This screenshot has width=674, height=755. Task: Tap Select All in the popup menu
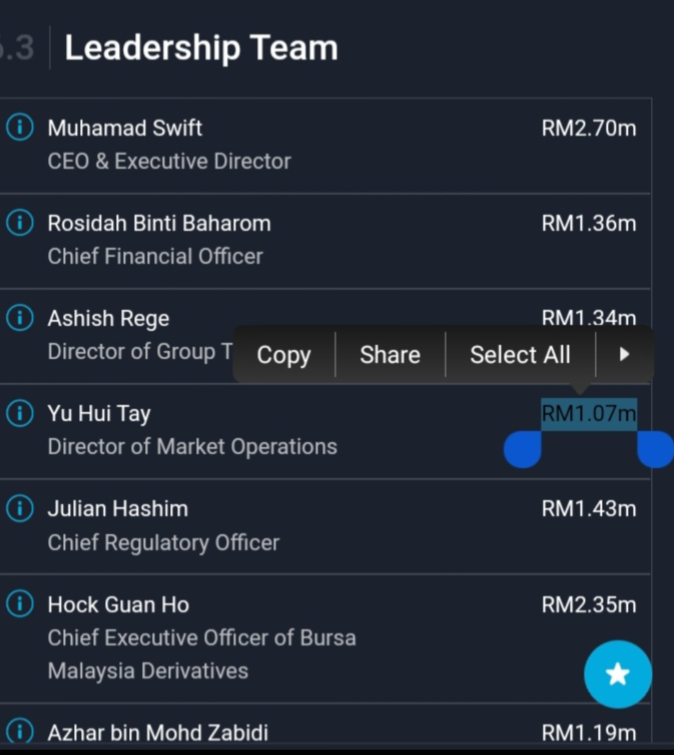pos(520,355)
